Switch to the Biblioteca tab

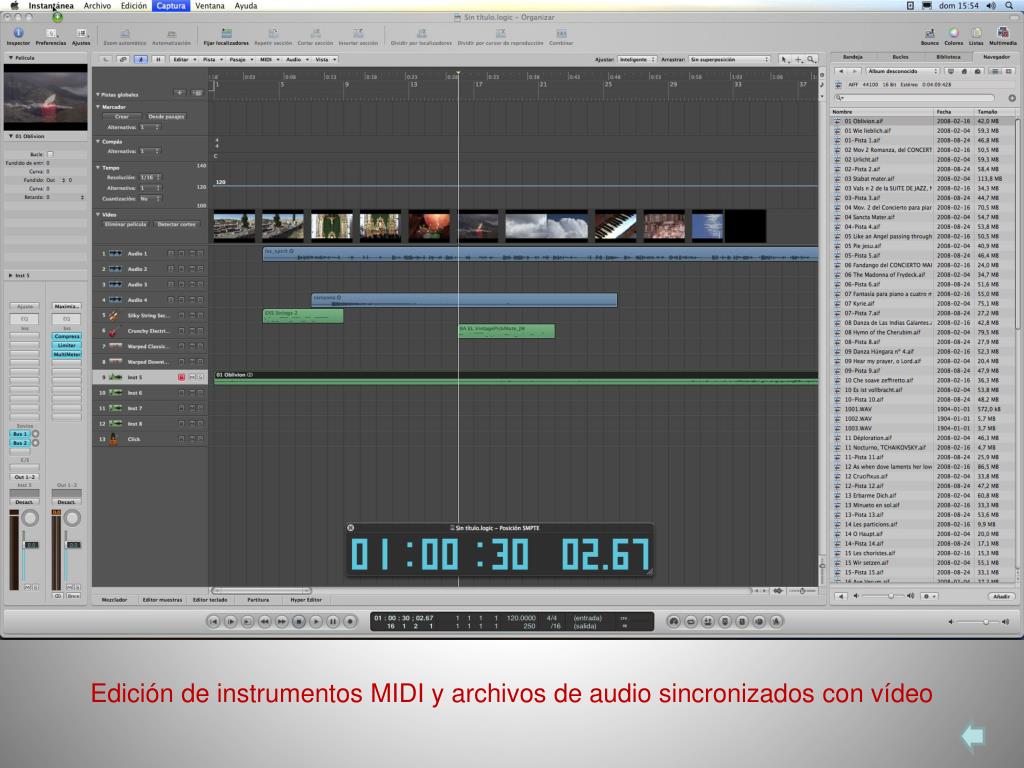(948, 57)
